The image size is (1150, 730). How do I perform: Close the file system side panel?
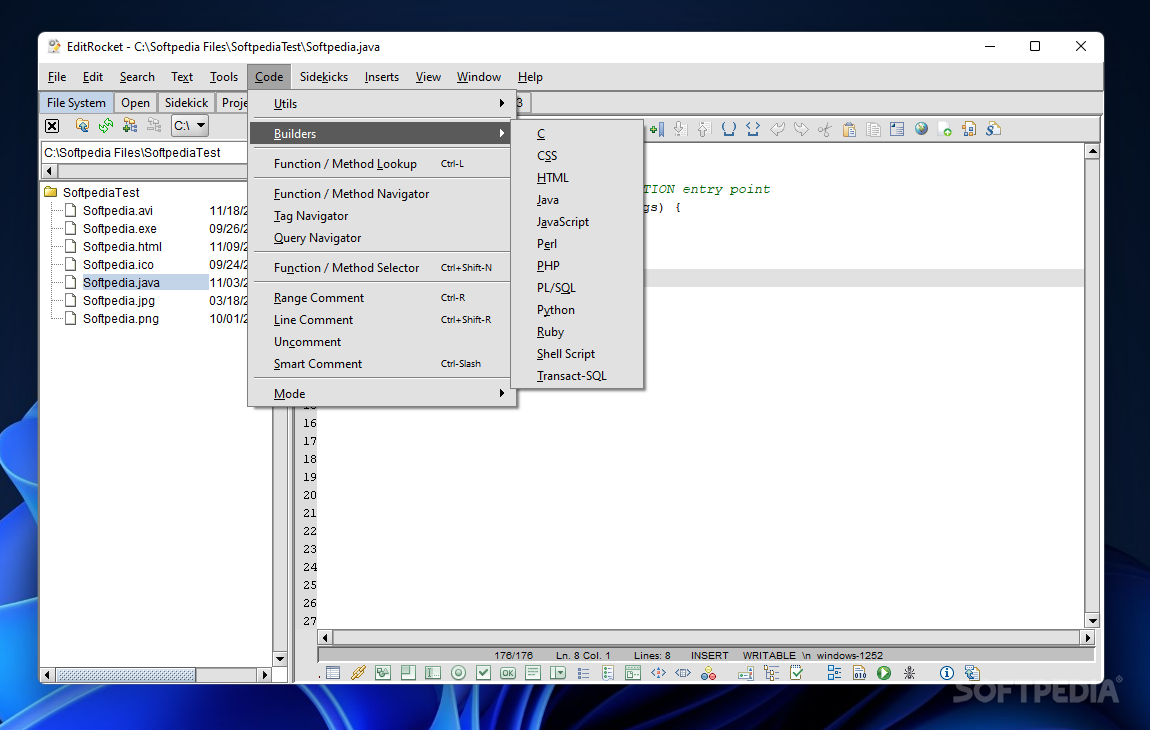tap(52, 125)
